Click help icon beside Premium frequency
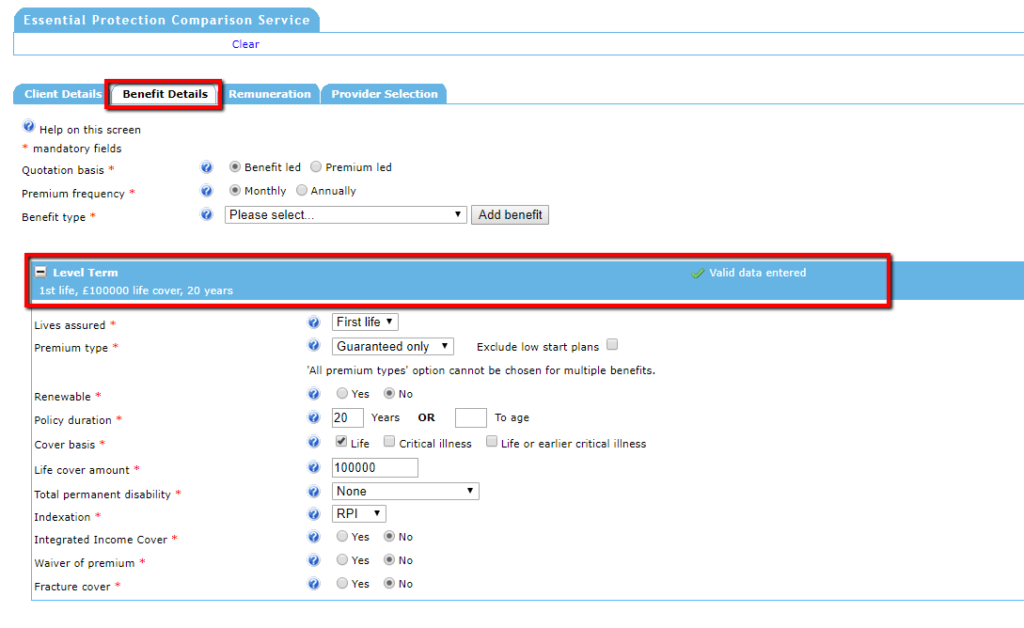1024x628 pixels. 207,191
